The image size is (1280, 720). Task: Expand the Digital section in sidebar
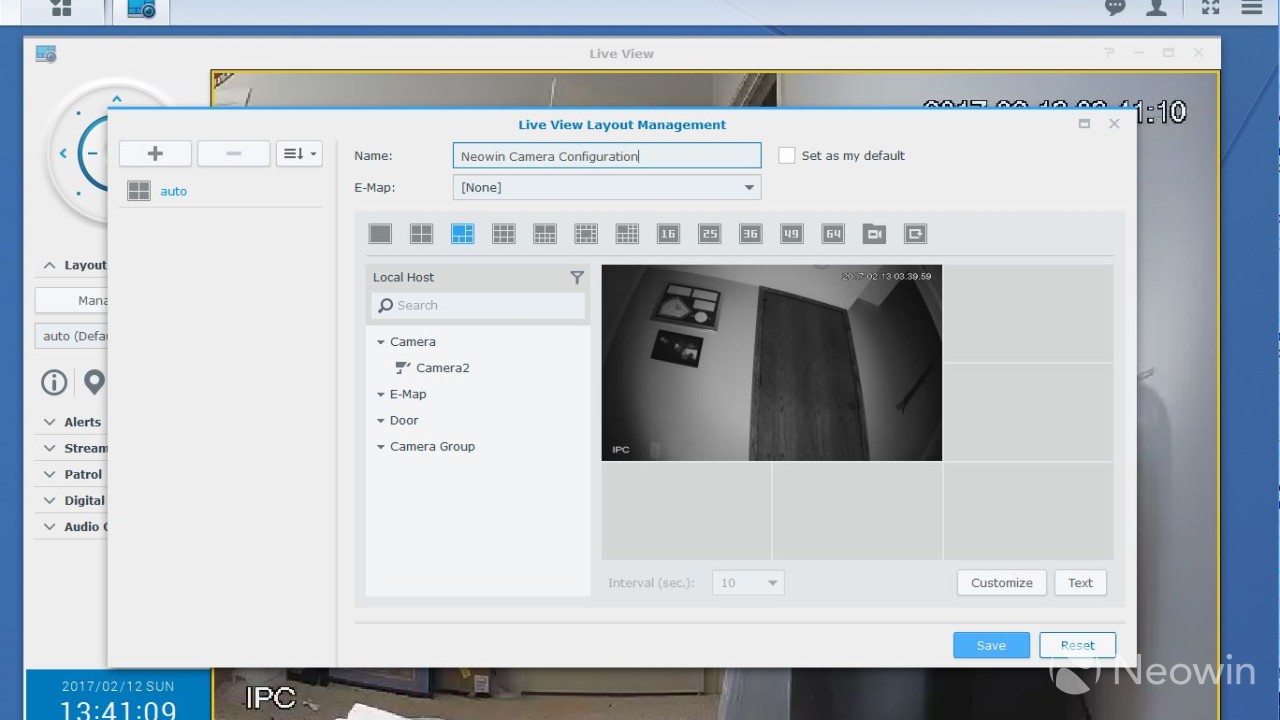click(50, 500)
